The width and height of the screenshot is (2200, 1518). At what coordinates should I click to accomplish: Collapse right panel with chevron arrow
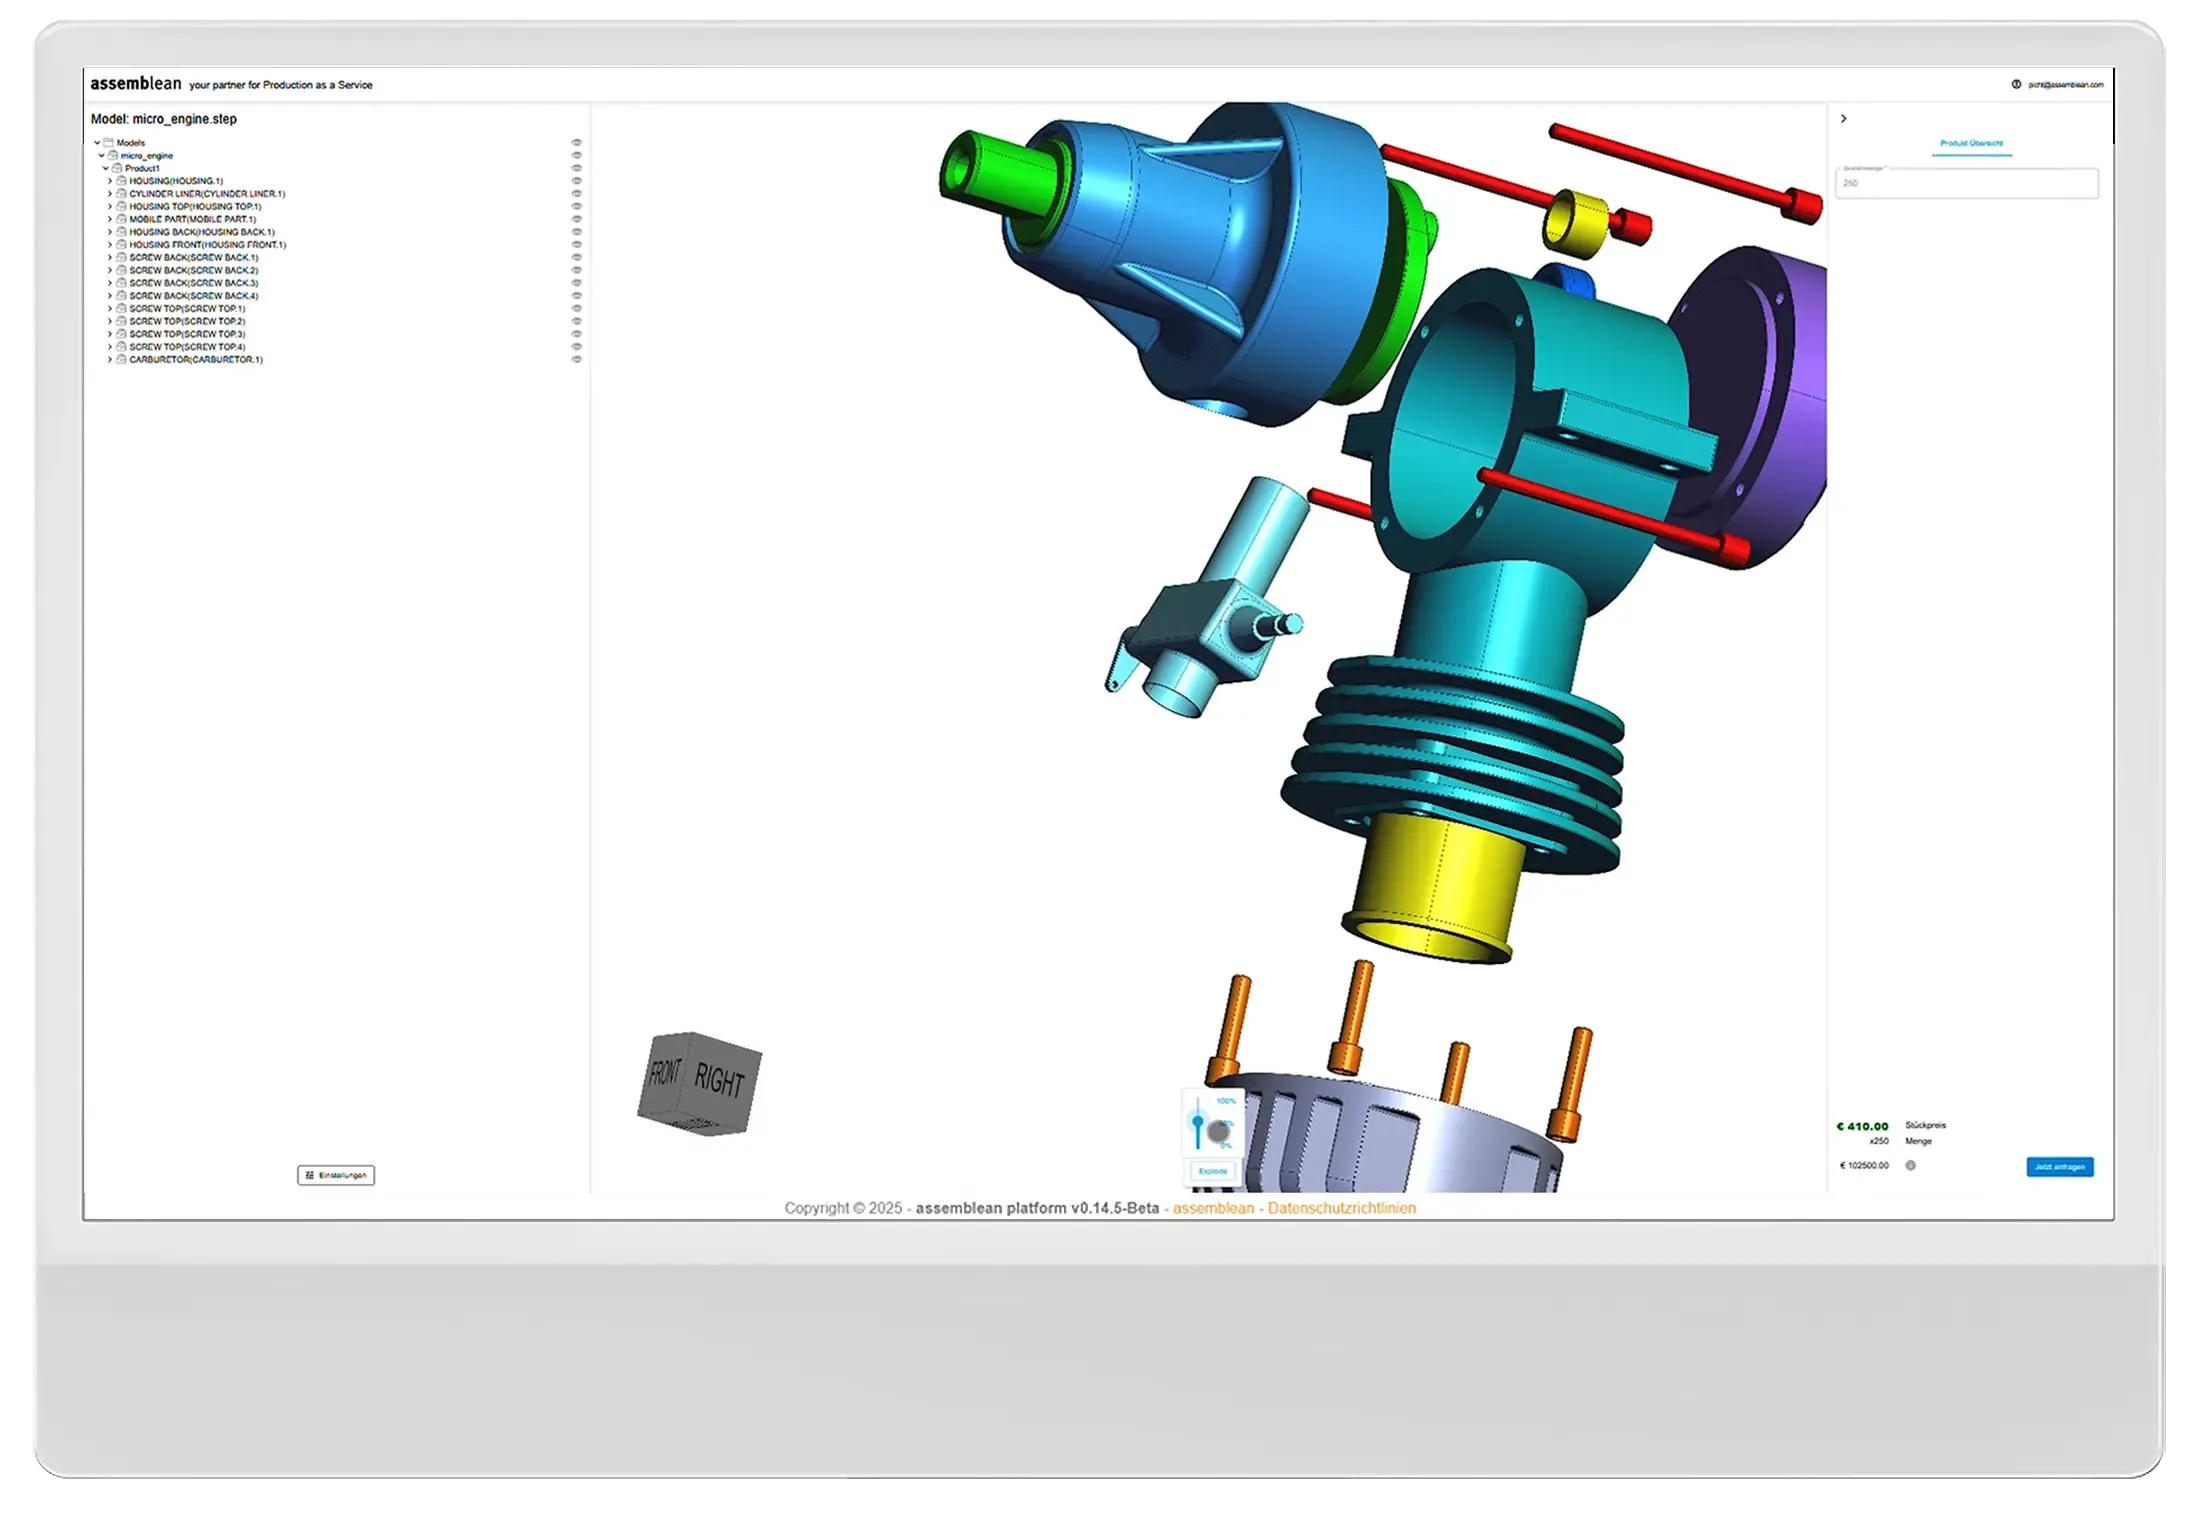tap(1843, 119)
